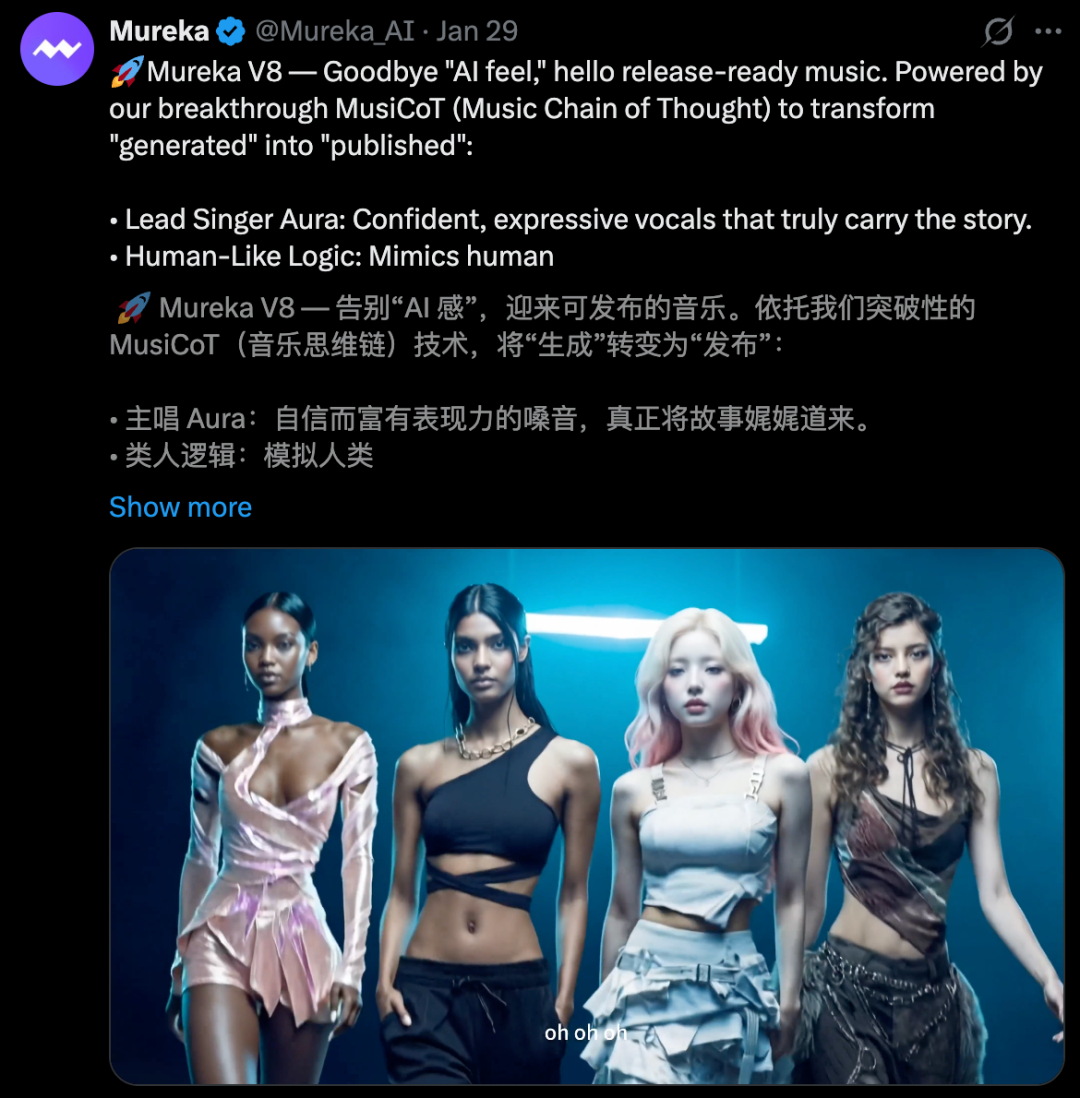Screen dimensions: 1080x1098
Task: Click the rocket emoji in the Chinese translation
Action: click(134, 308)
